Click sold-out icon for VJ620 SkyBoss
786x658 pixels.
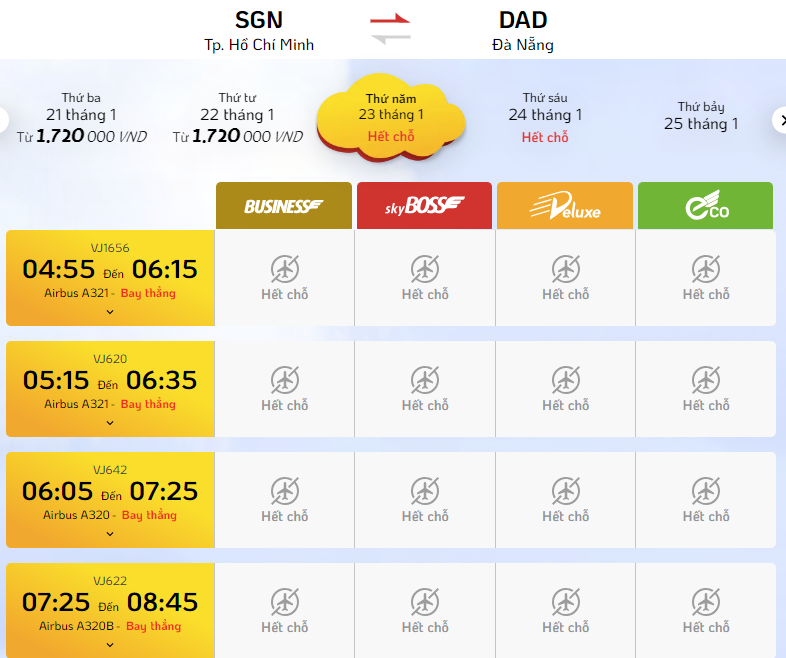425,379
